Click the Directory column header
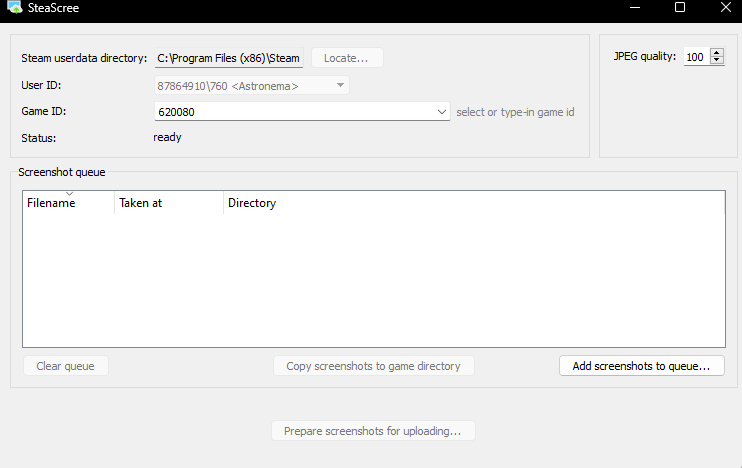Viewport: 742px width, 468px height. coord(252,203)
